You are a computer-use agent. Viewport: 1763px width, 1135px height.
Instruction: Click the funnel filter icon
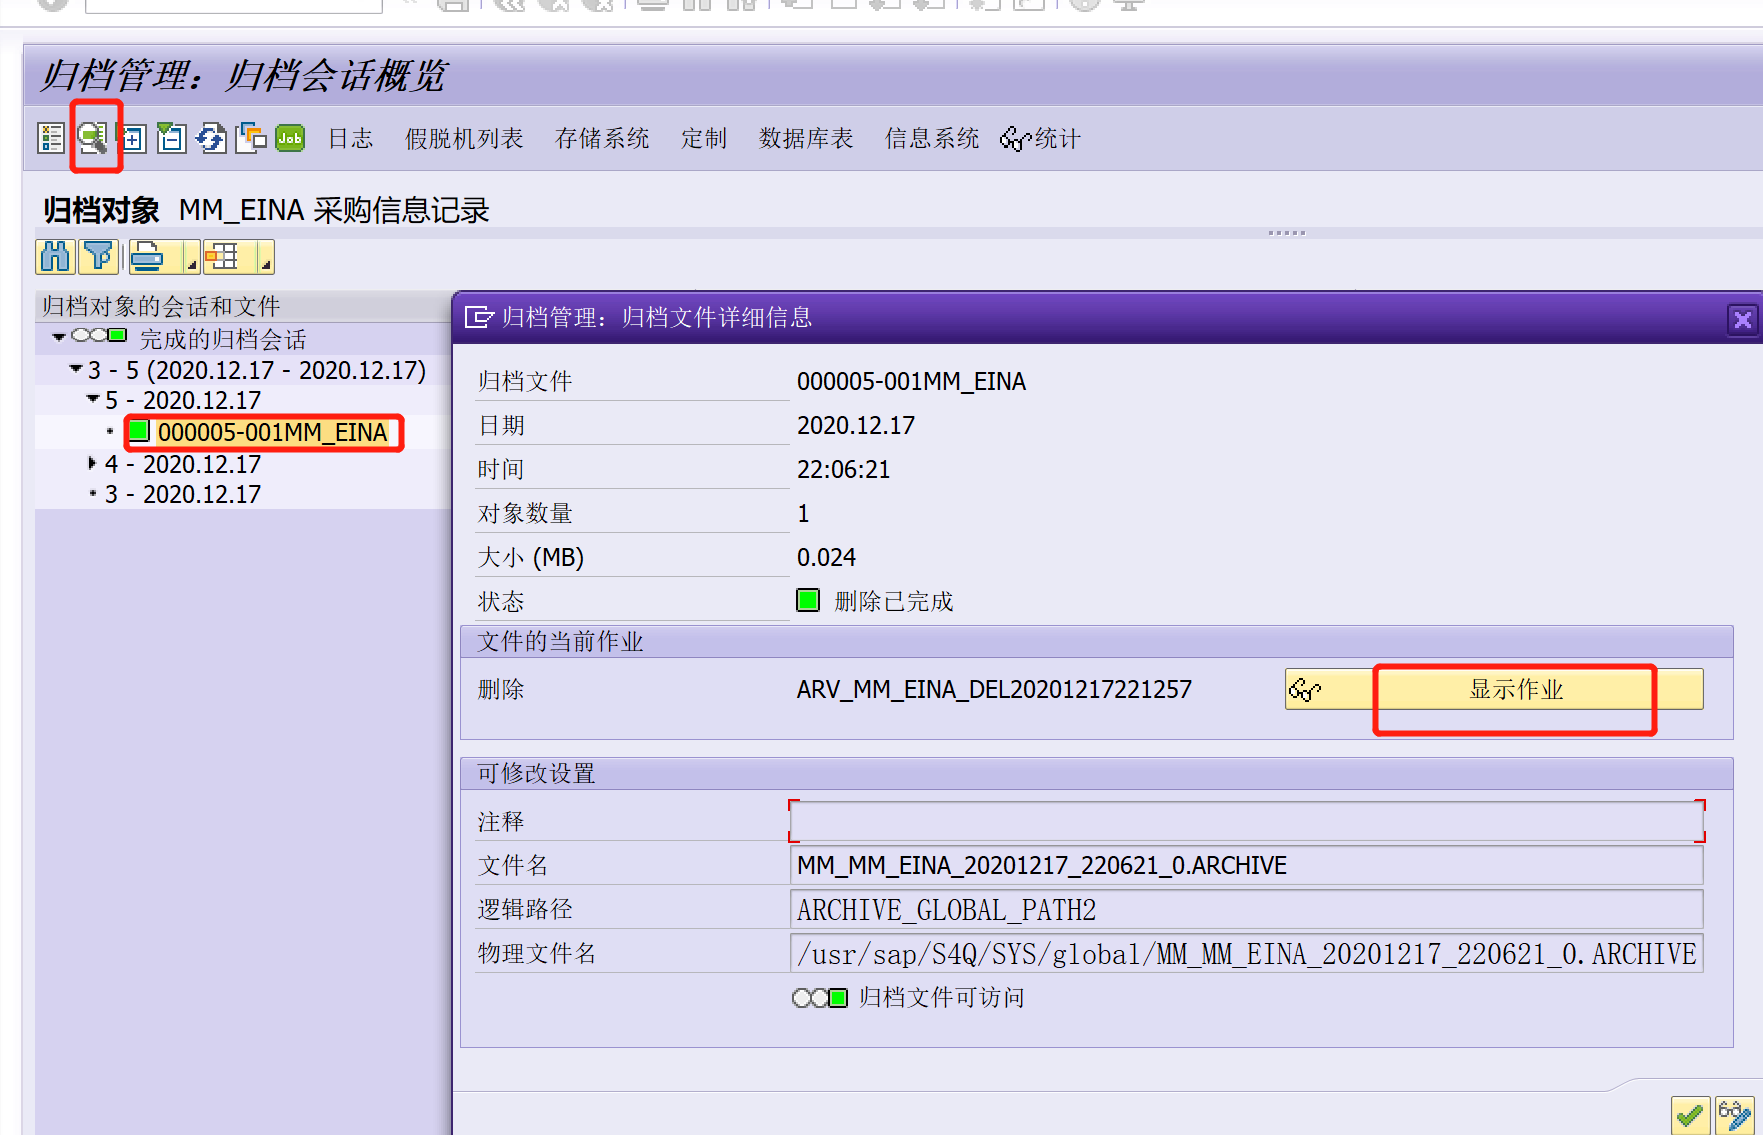point(99,257)
